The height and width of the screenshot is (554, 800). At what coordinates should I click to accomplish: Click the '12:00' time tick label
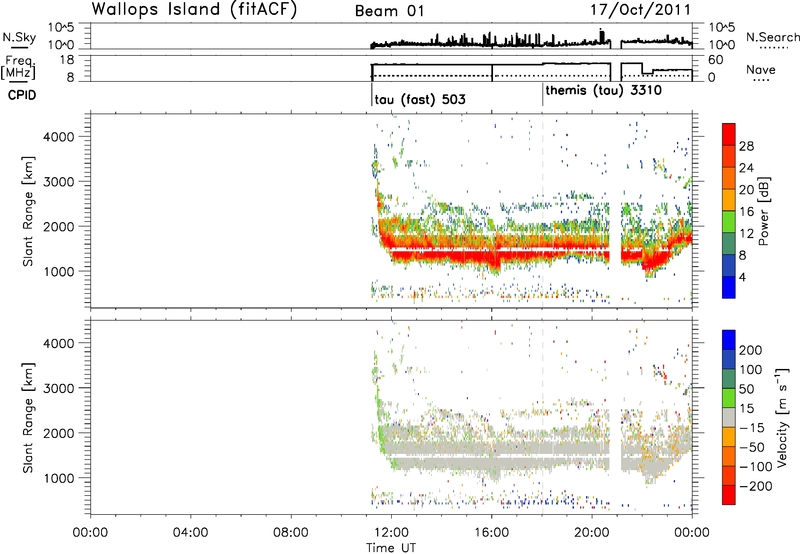[391, 533]
